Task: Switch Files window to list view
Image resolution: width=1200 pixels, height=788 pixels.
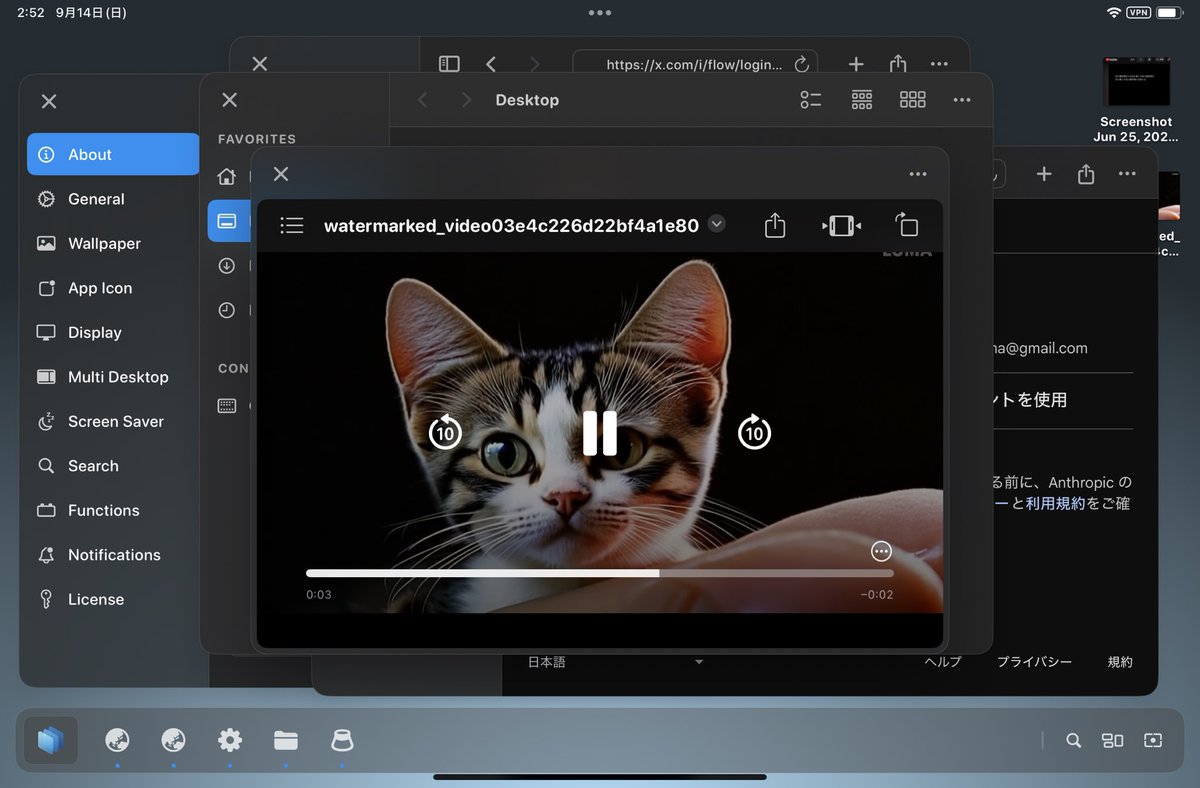Action: 811,100
